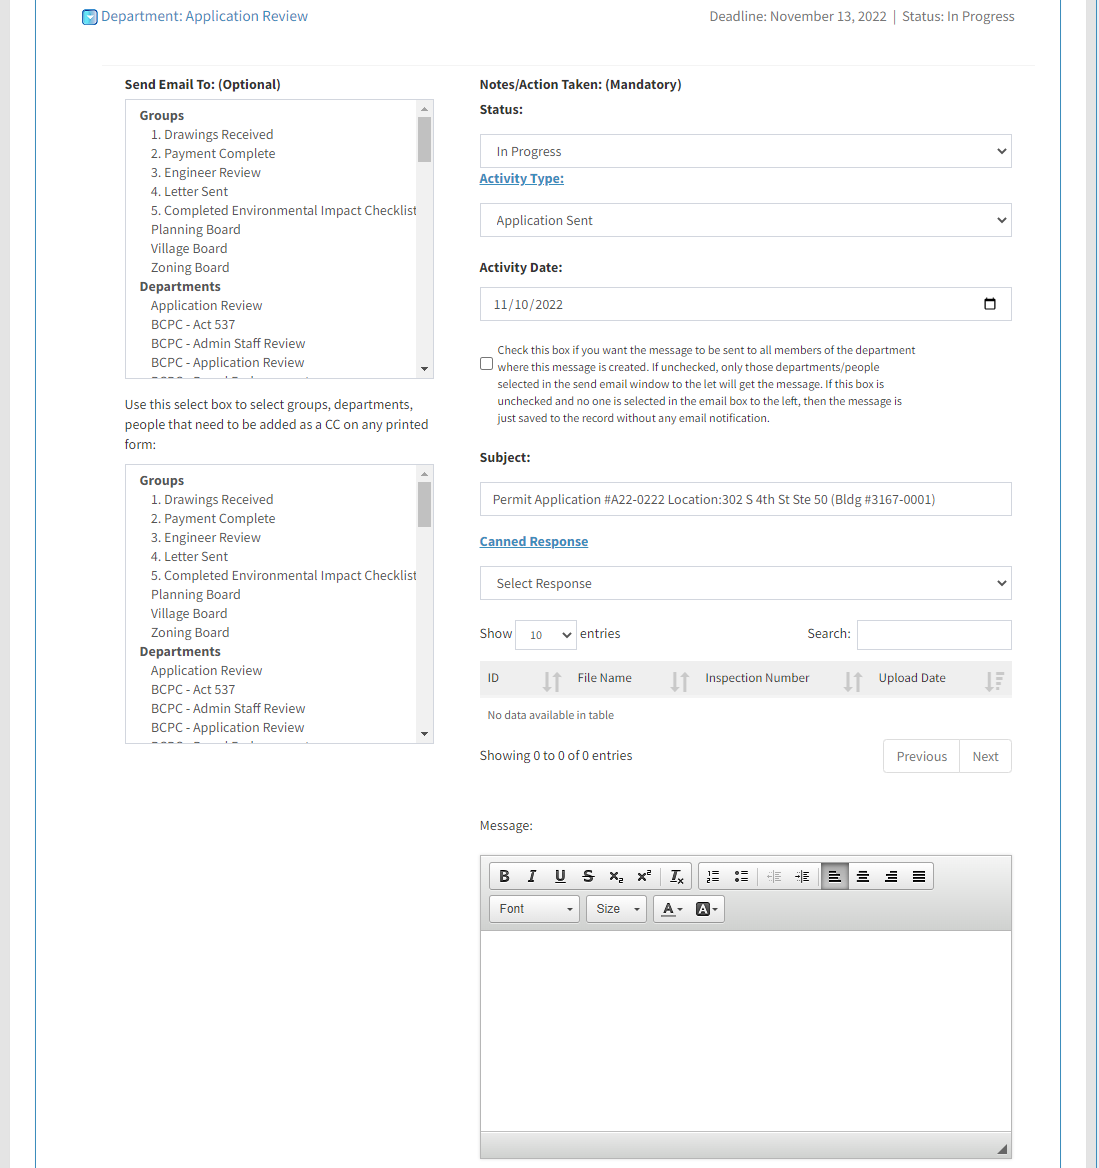Select Planning Board in Send Email list

coord(196,229)
